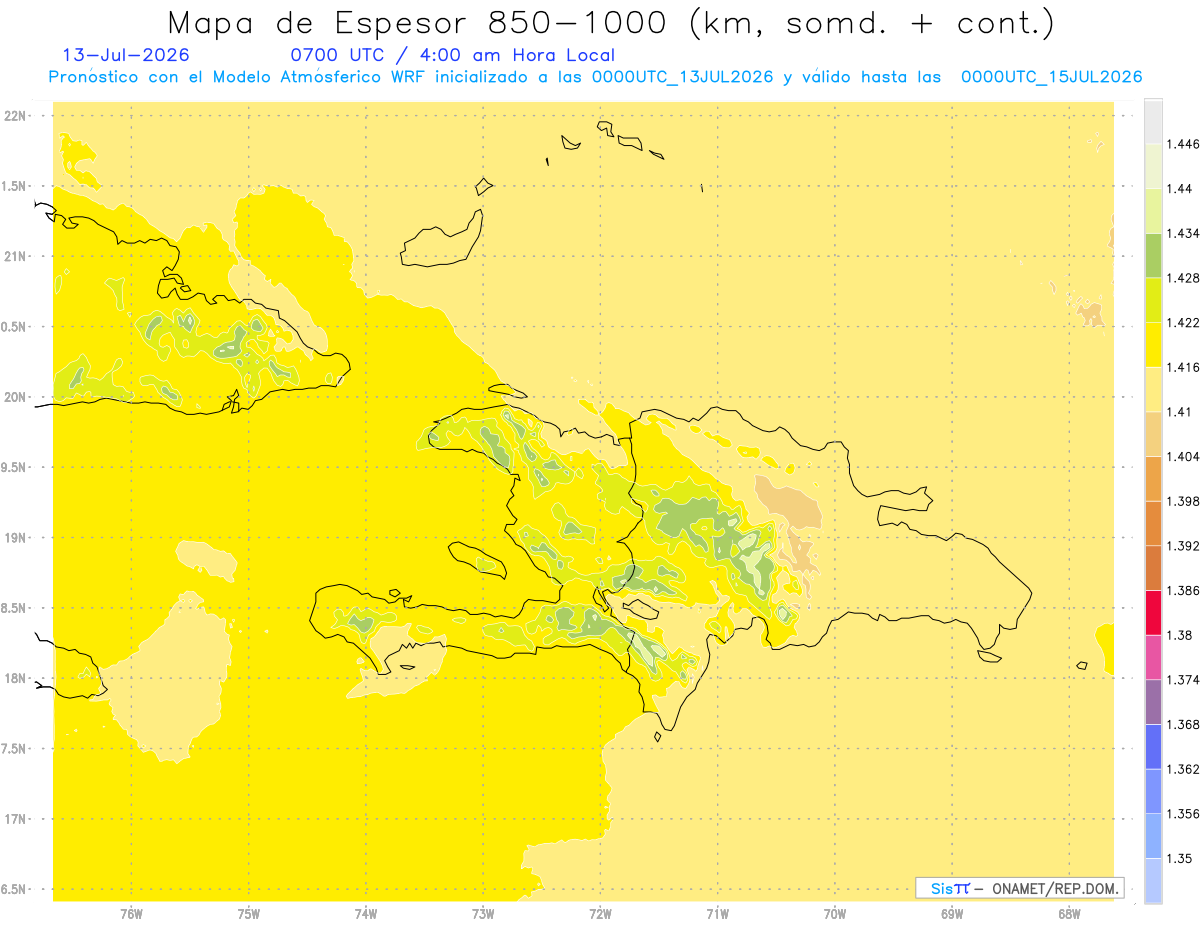Screen dimensions: 1200x927
Task: Click the legend value "1.368"
Action: pyautogui.click(x=1185, y=724)
